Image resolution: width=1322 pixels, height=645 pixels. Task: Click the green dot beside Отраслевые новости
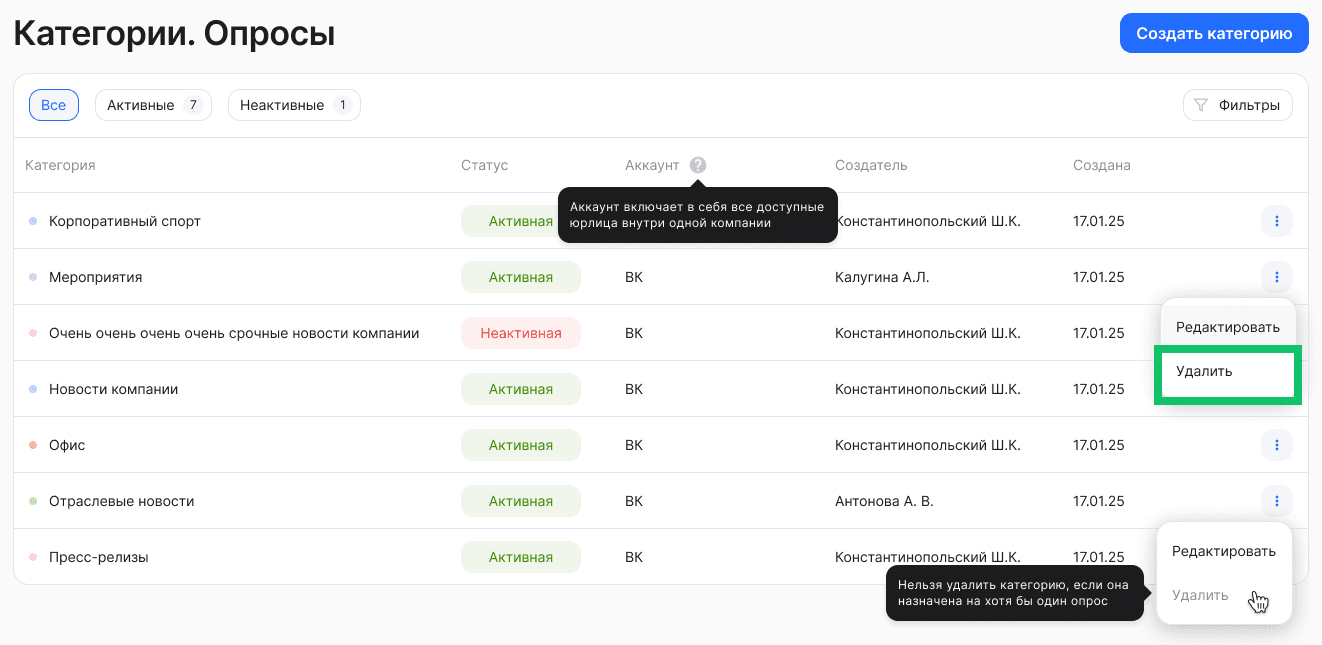33,501
